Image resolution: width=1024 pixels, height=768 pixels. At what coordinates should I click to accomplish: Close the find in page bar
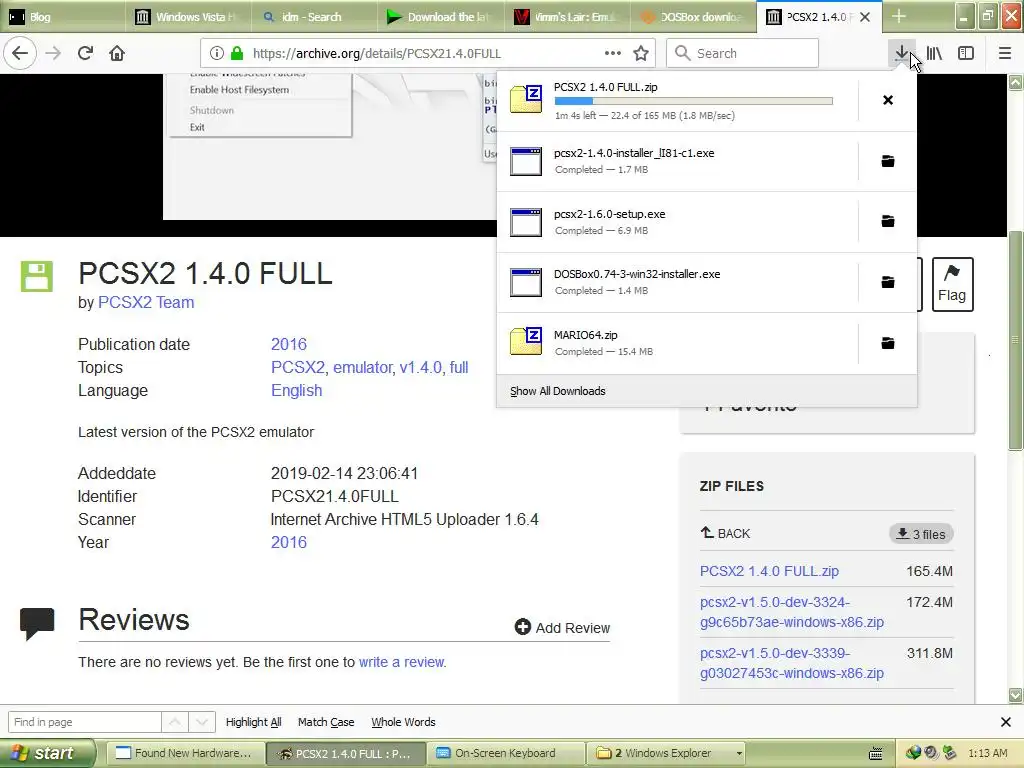[1006, 722]
